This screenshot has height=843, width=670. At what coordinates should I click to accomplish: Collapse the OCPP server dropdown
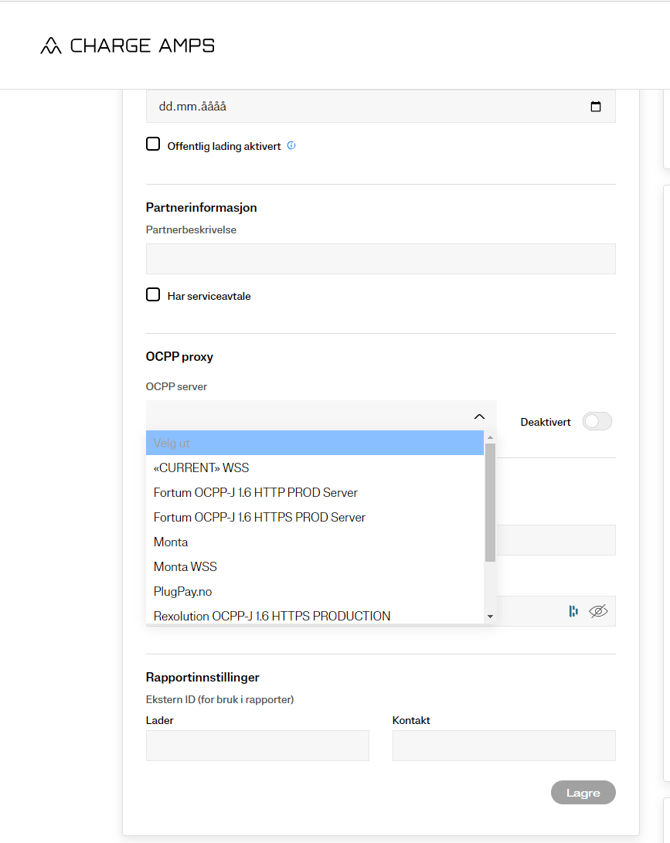point(479,417)
